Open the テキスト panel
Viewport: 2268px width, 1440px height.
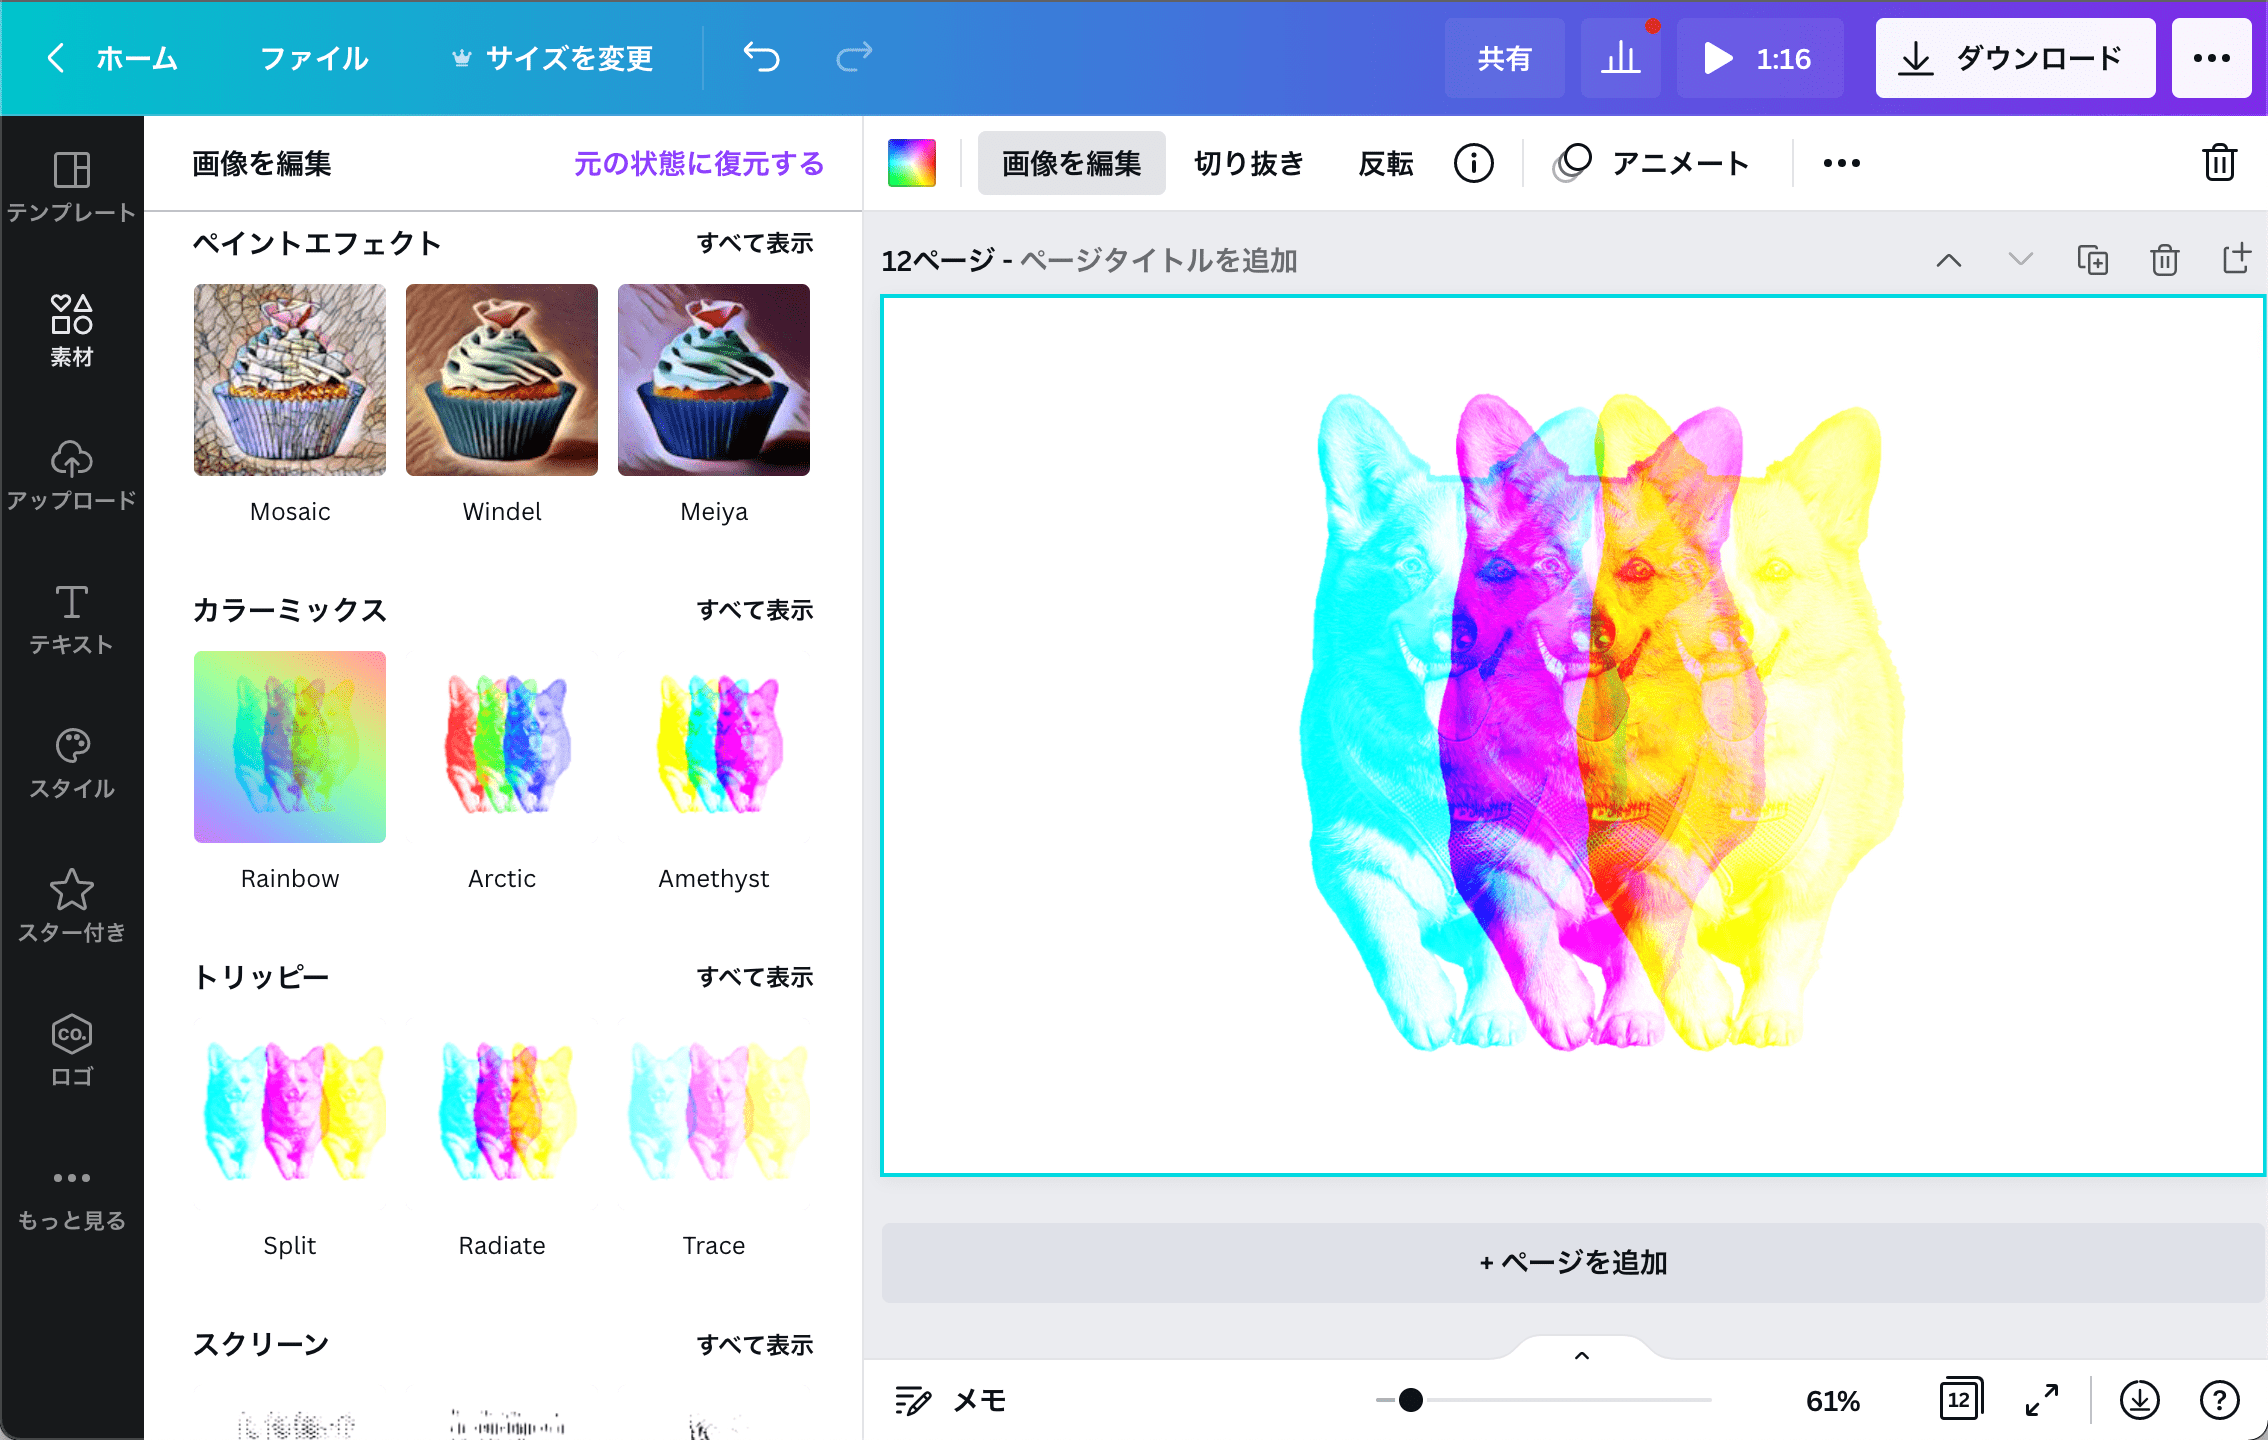(71, 618)
